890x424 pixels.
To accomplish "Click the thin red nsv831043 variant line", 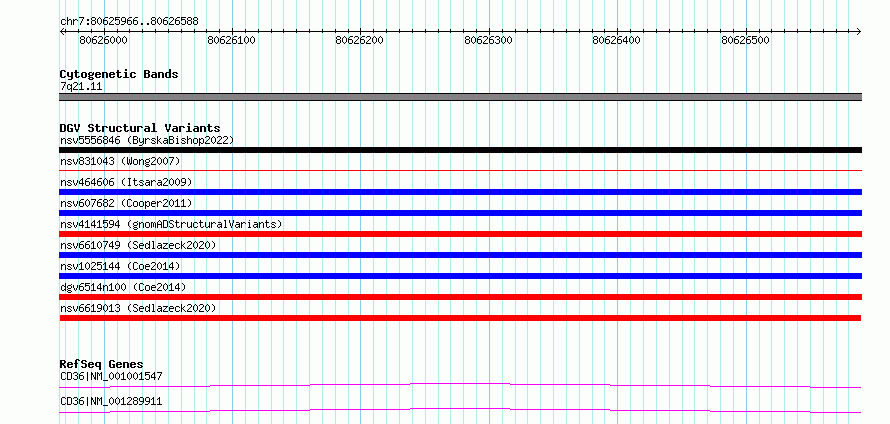I will point(460,170).
